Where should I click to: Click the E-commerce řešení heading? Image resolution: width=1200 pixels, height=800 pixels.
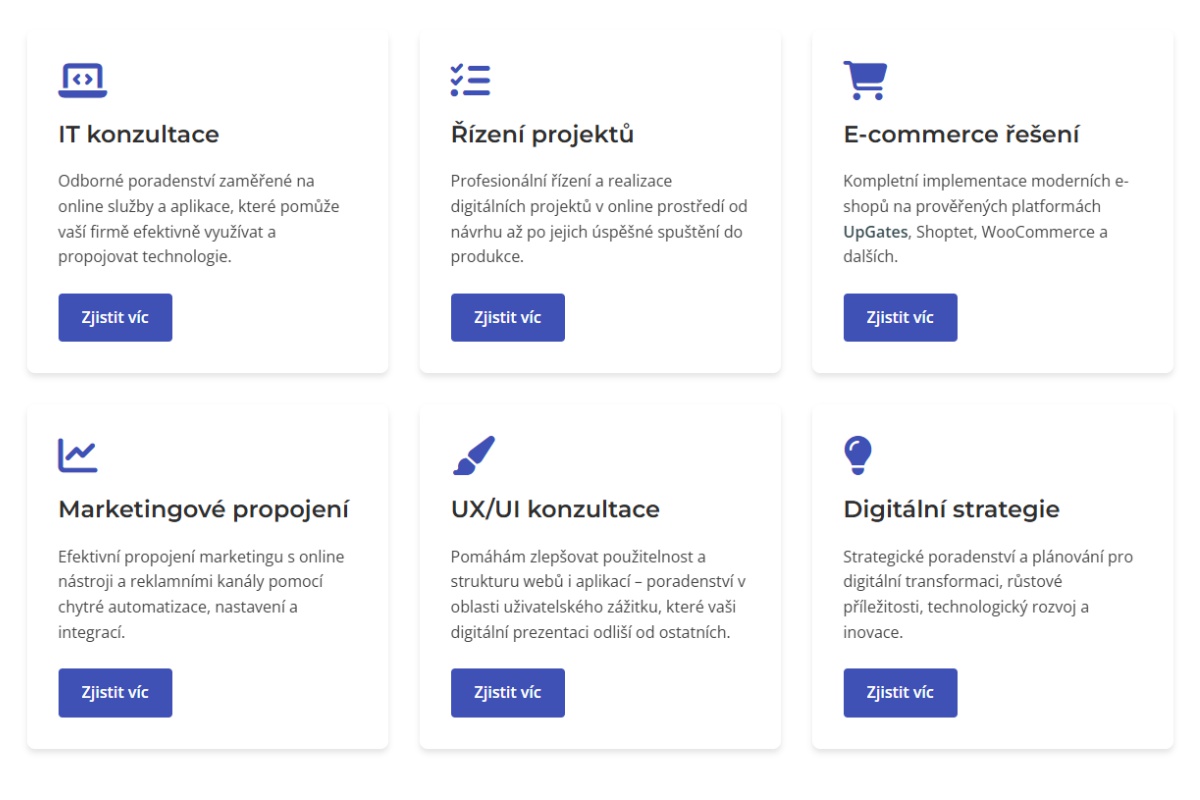click(x=961, y=134)
